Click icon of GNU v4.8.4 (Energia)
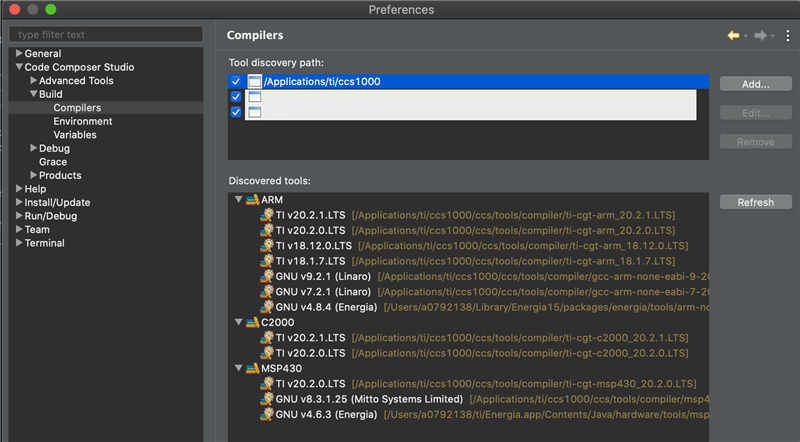 click(267, 307)
